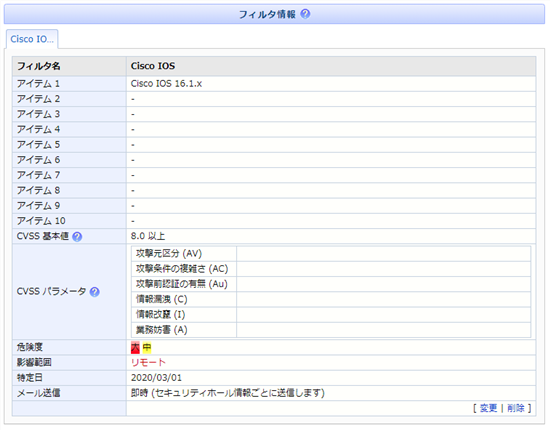Screen dimensions: 550x430
Task: Click the アイテム 4 row label
Action: tap(38, 129)
